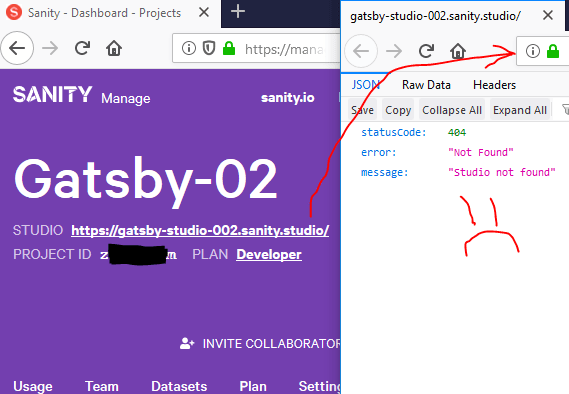The image size is (569, 394).
Task: Click the Gatsby-02 project title
Action: coord(145,180)
